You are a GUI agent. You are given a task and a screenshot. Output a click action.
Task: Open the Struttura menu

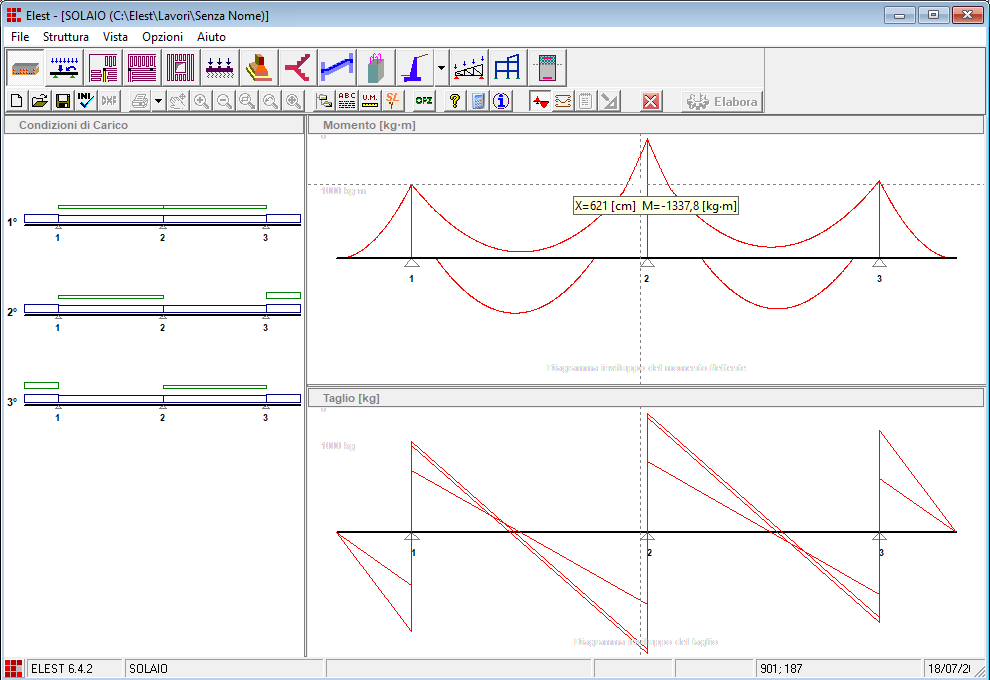tap(66, 36)
